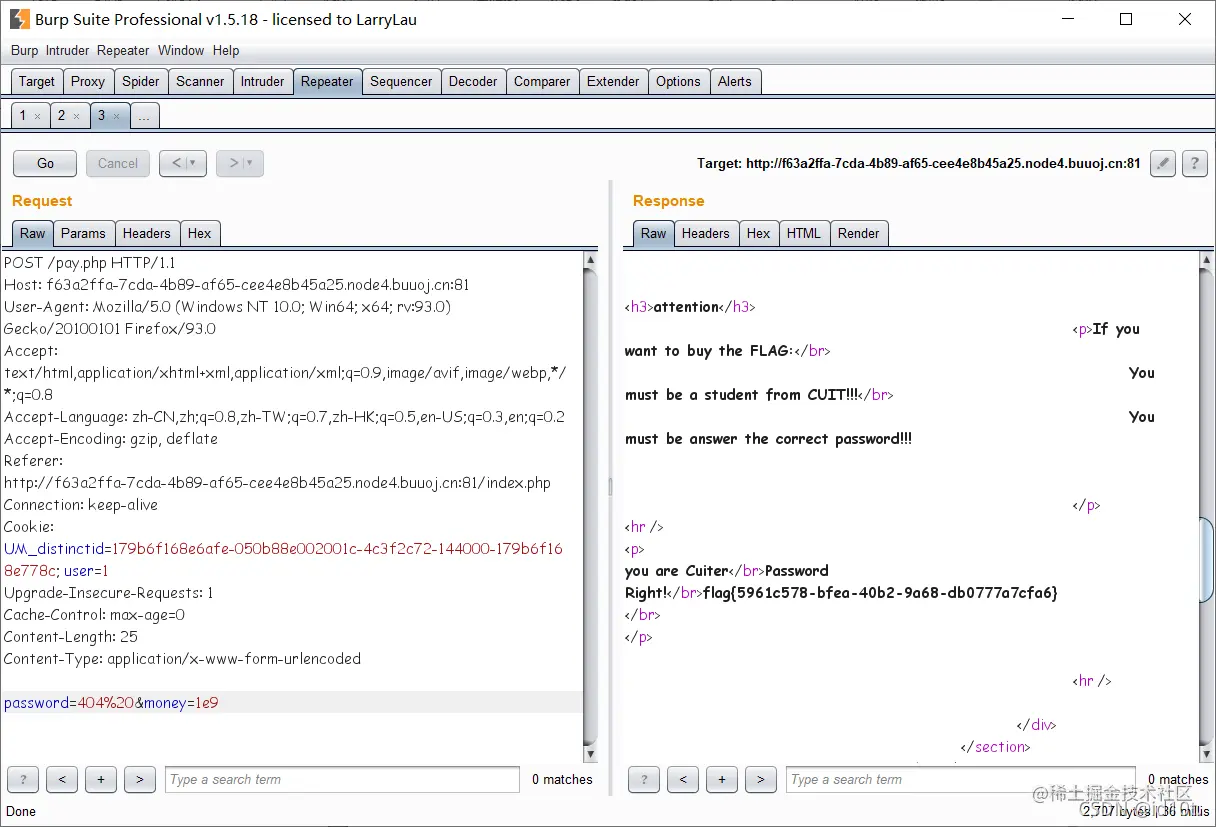1216x827 pixels.
Task: Go to previous match in response search
Action: 683,779
